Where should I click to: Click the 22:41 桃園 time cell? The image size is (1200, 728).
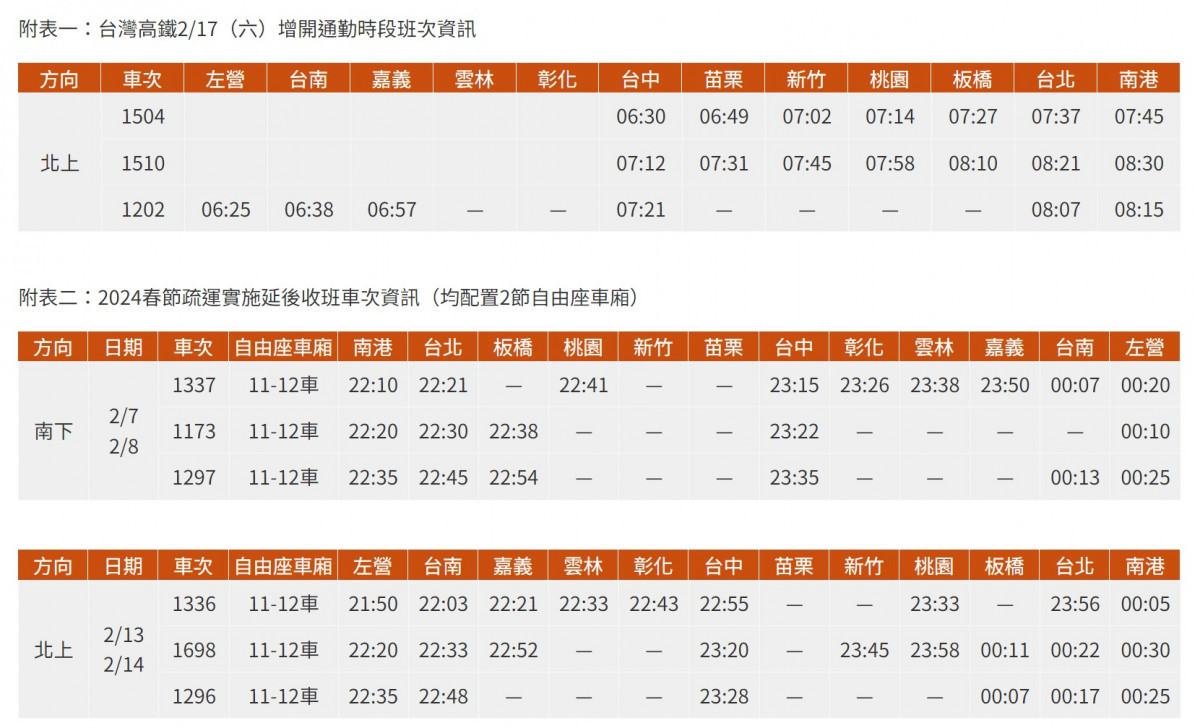tap(584, 385)
